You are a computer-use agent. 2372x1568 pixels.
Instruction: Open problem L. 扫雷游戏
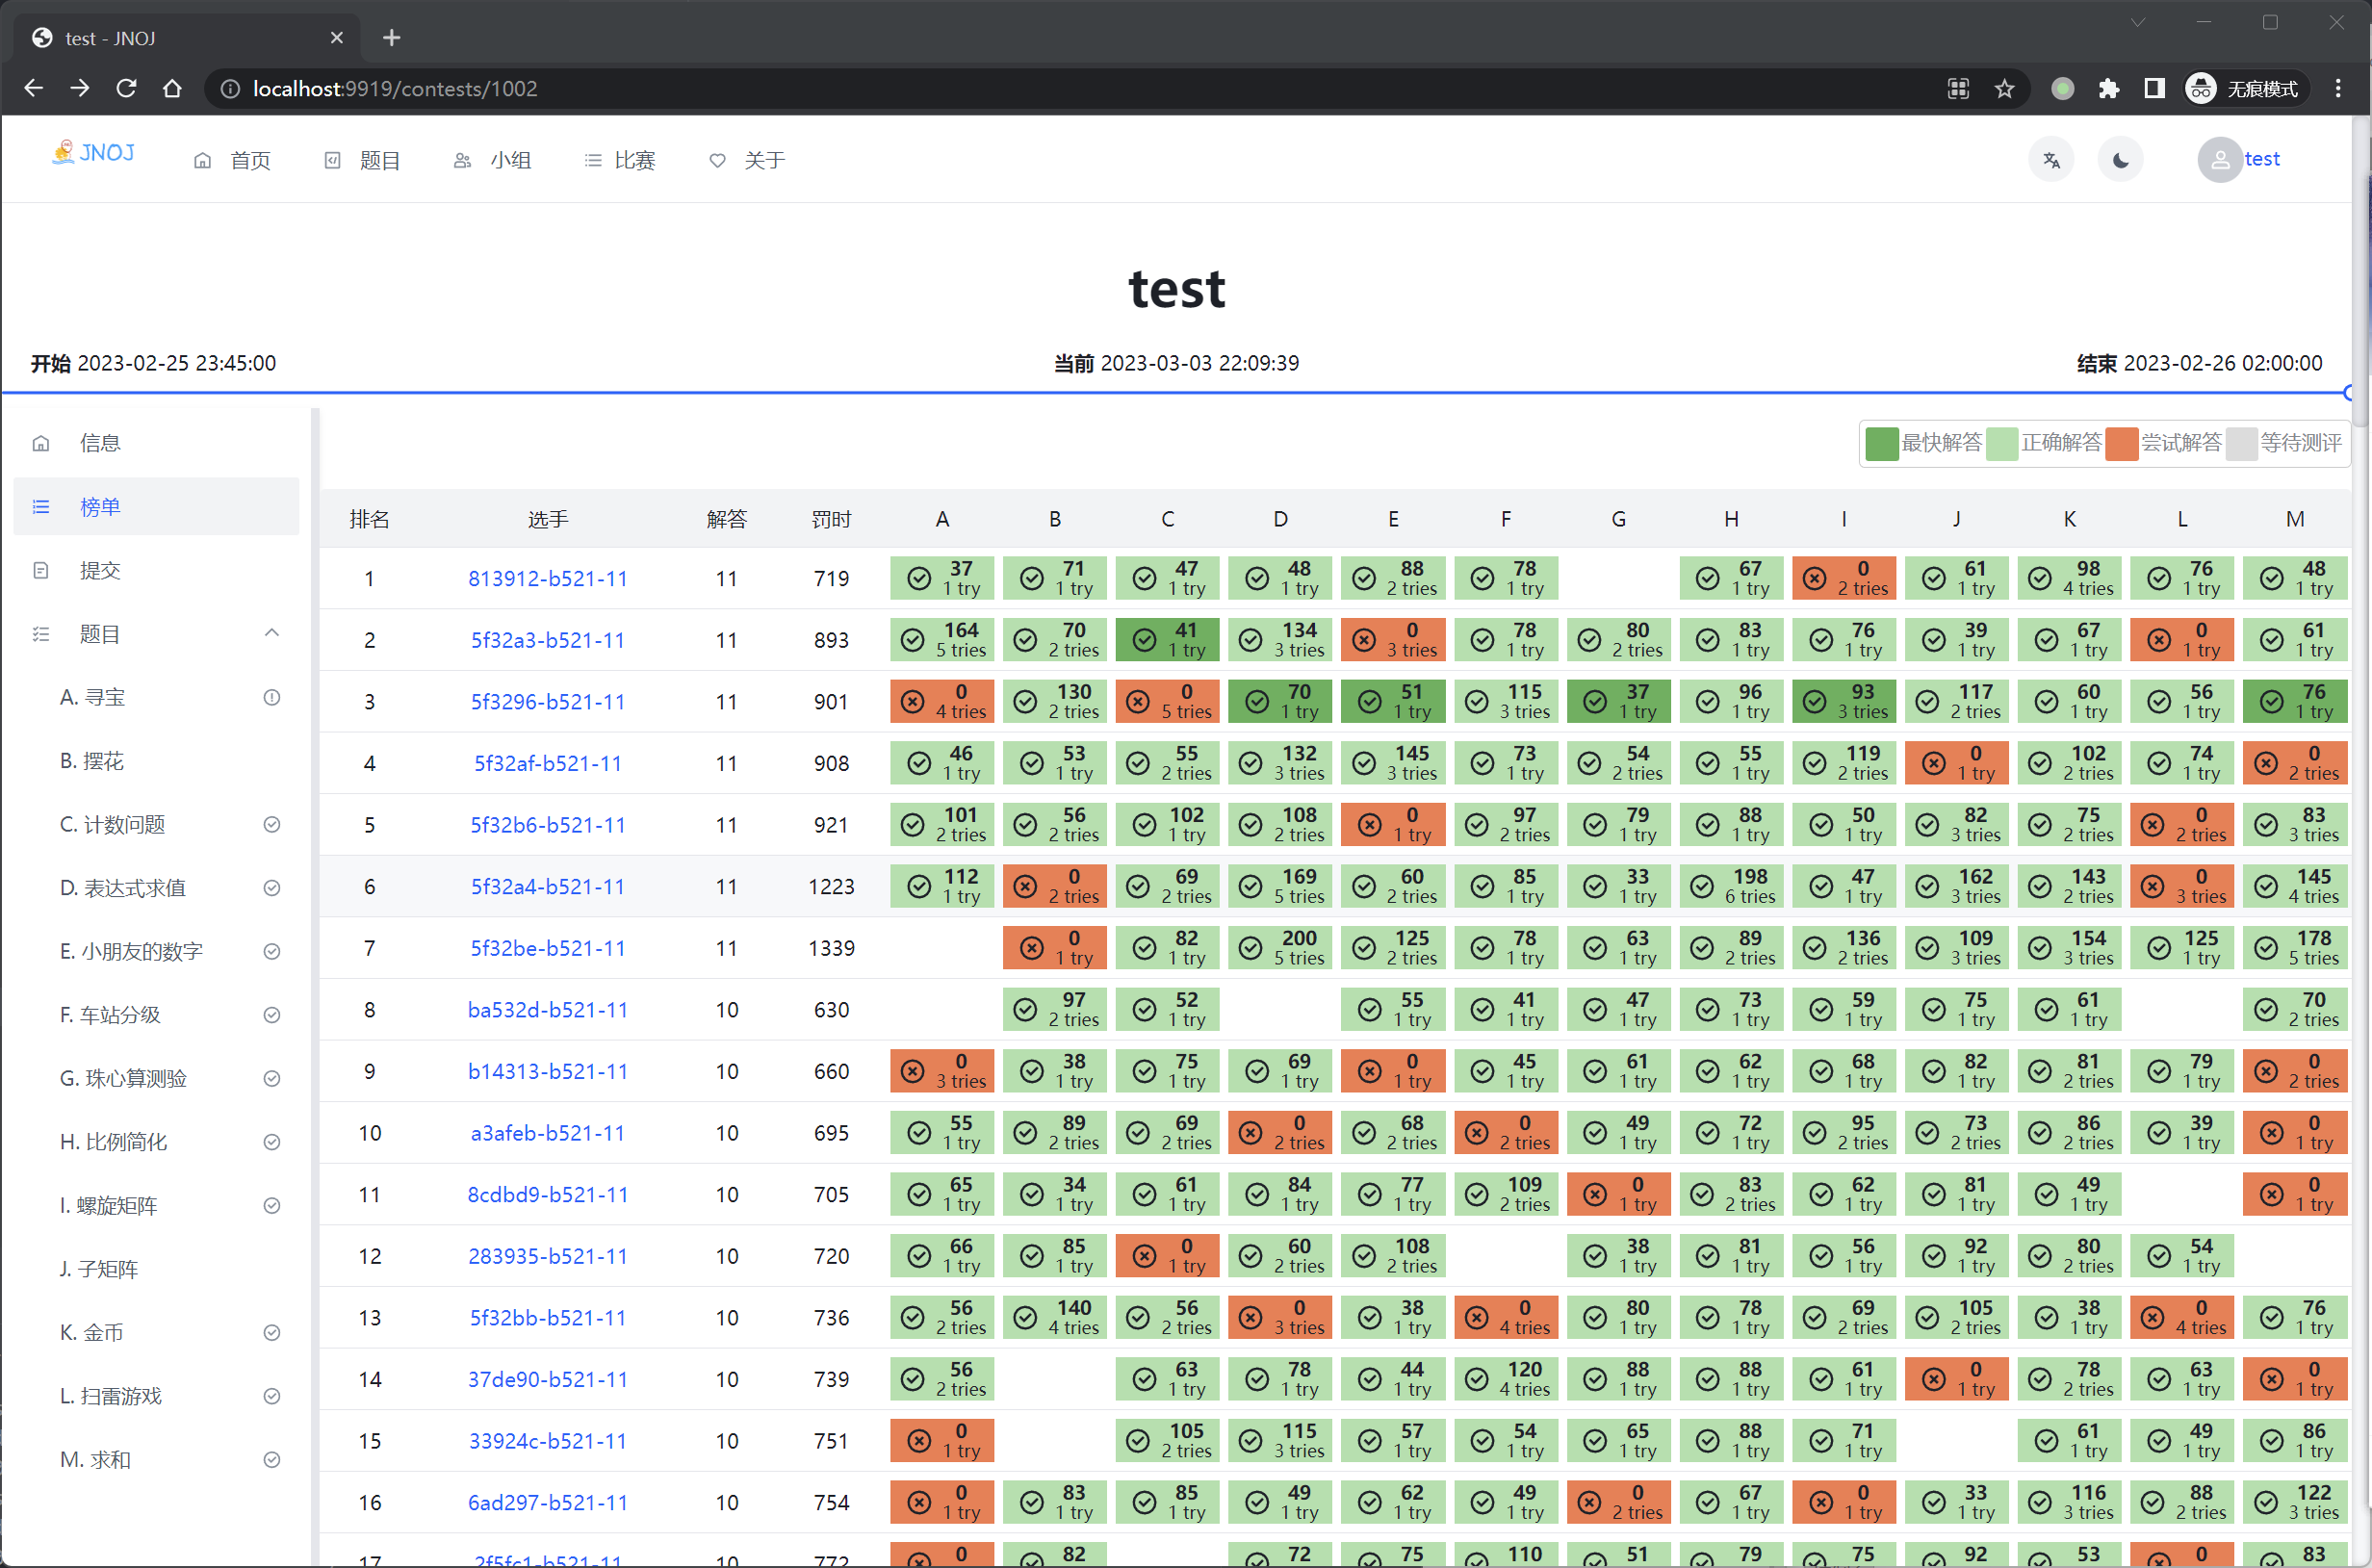[157, 1396]
